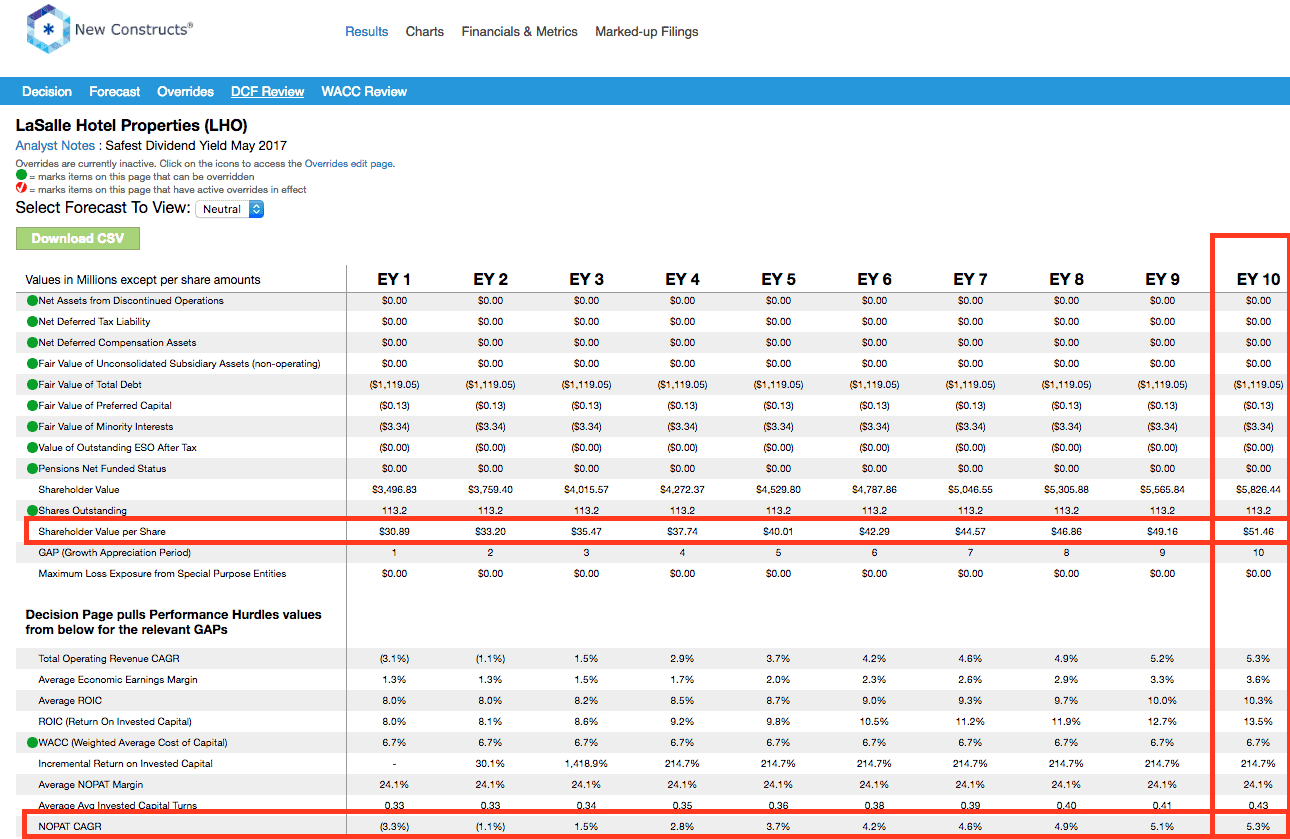Click the GAP (Growth Appreciation Period) label
1290x839 pixels.
(114, 552)
